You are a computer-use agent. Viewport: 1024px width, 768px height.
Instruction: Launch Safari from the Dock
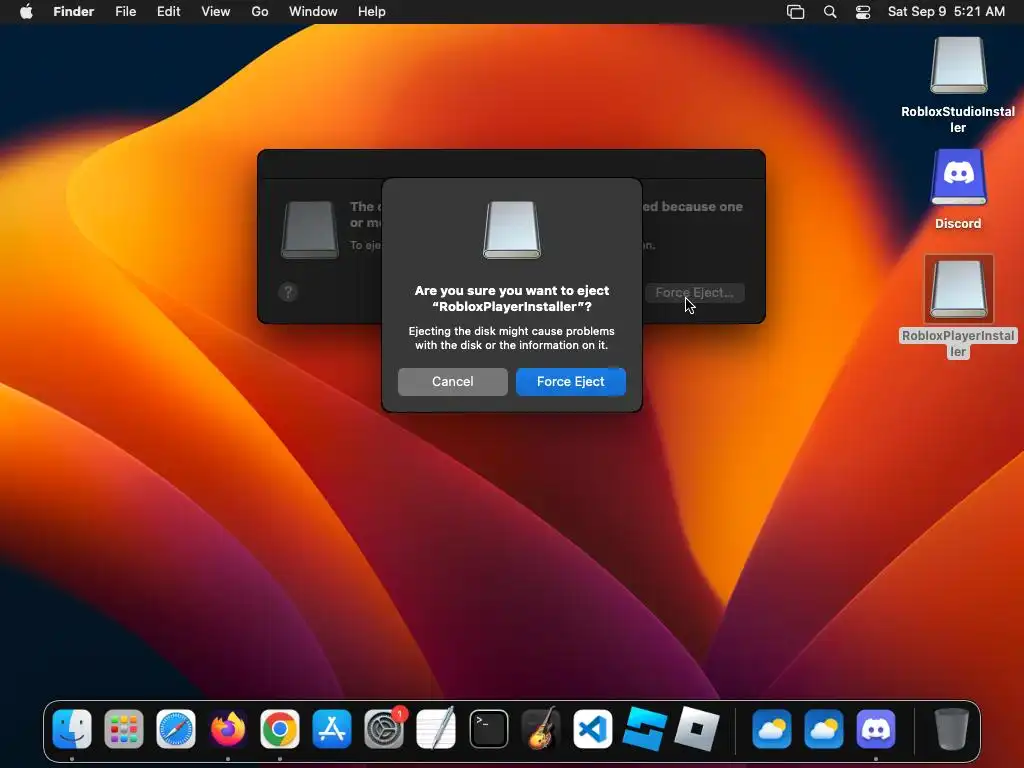(x=176, y=729)
